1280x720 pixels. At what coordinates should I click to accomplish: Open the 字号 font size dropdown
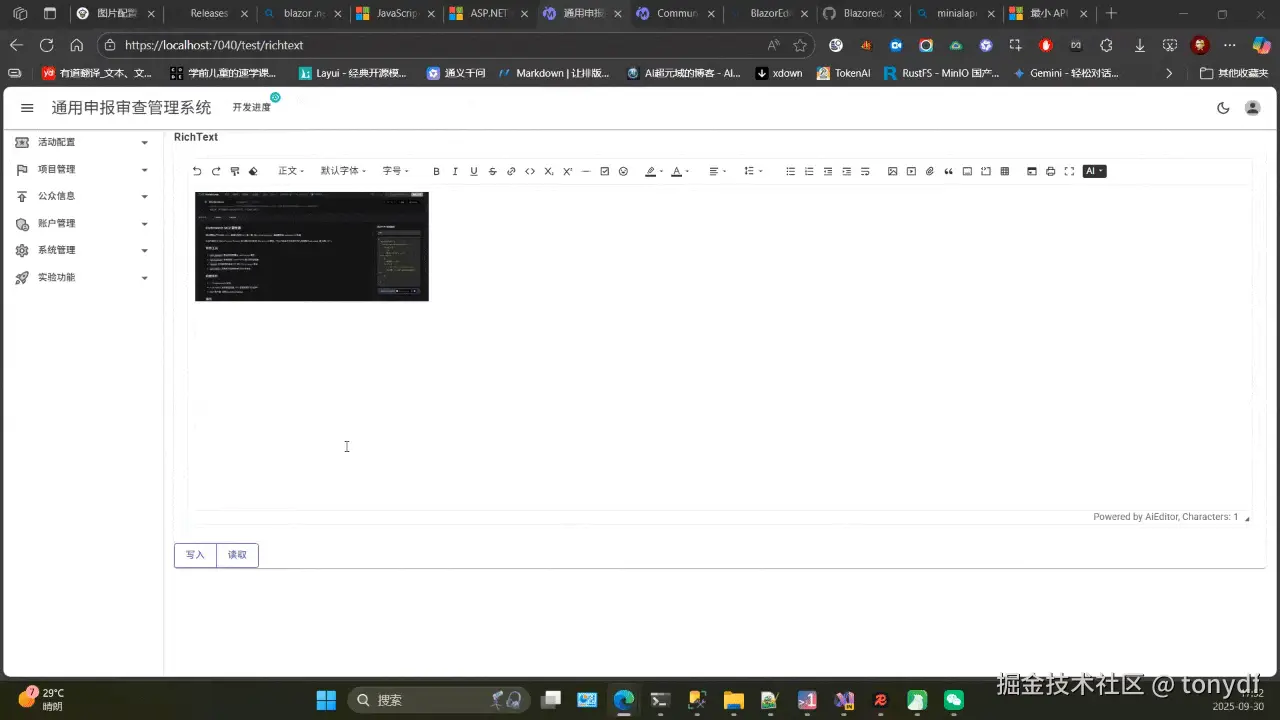tap(396, 171)
